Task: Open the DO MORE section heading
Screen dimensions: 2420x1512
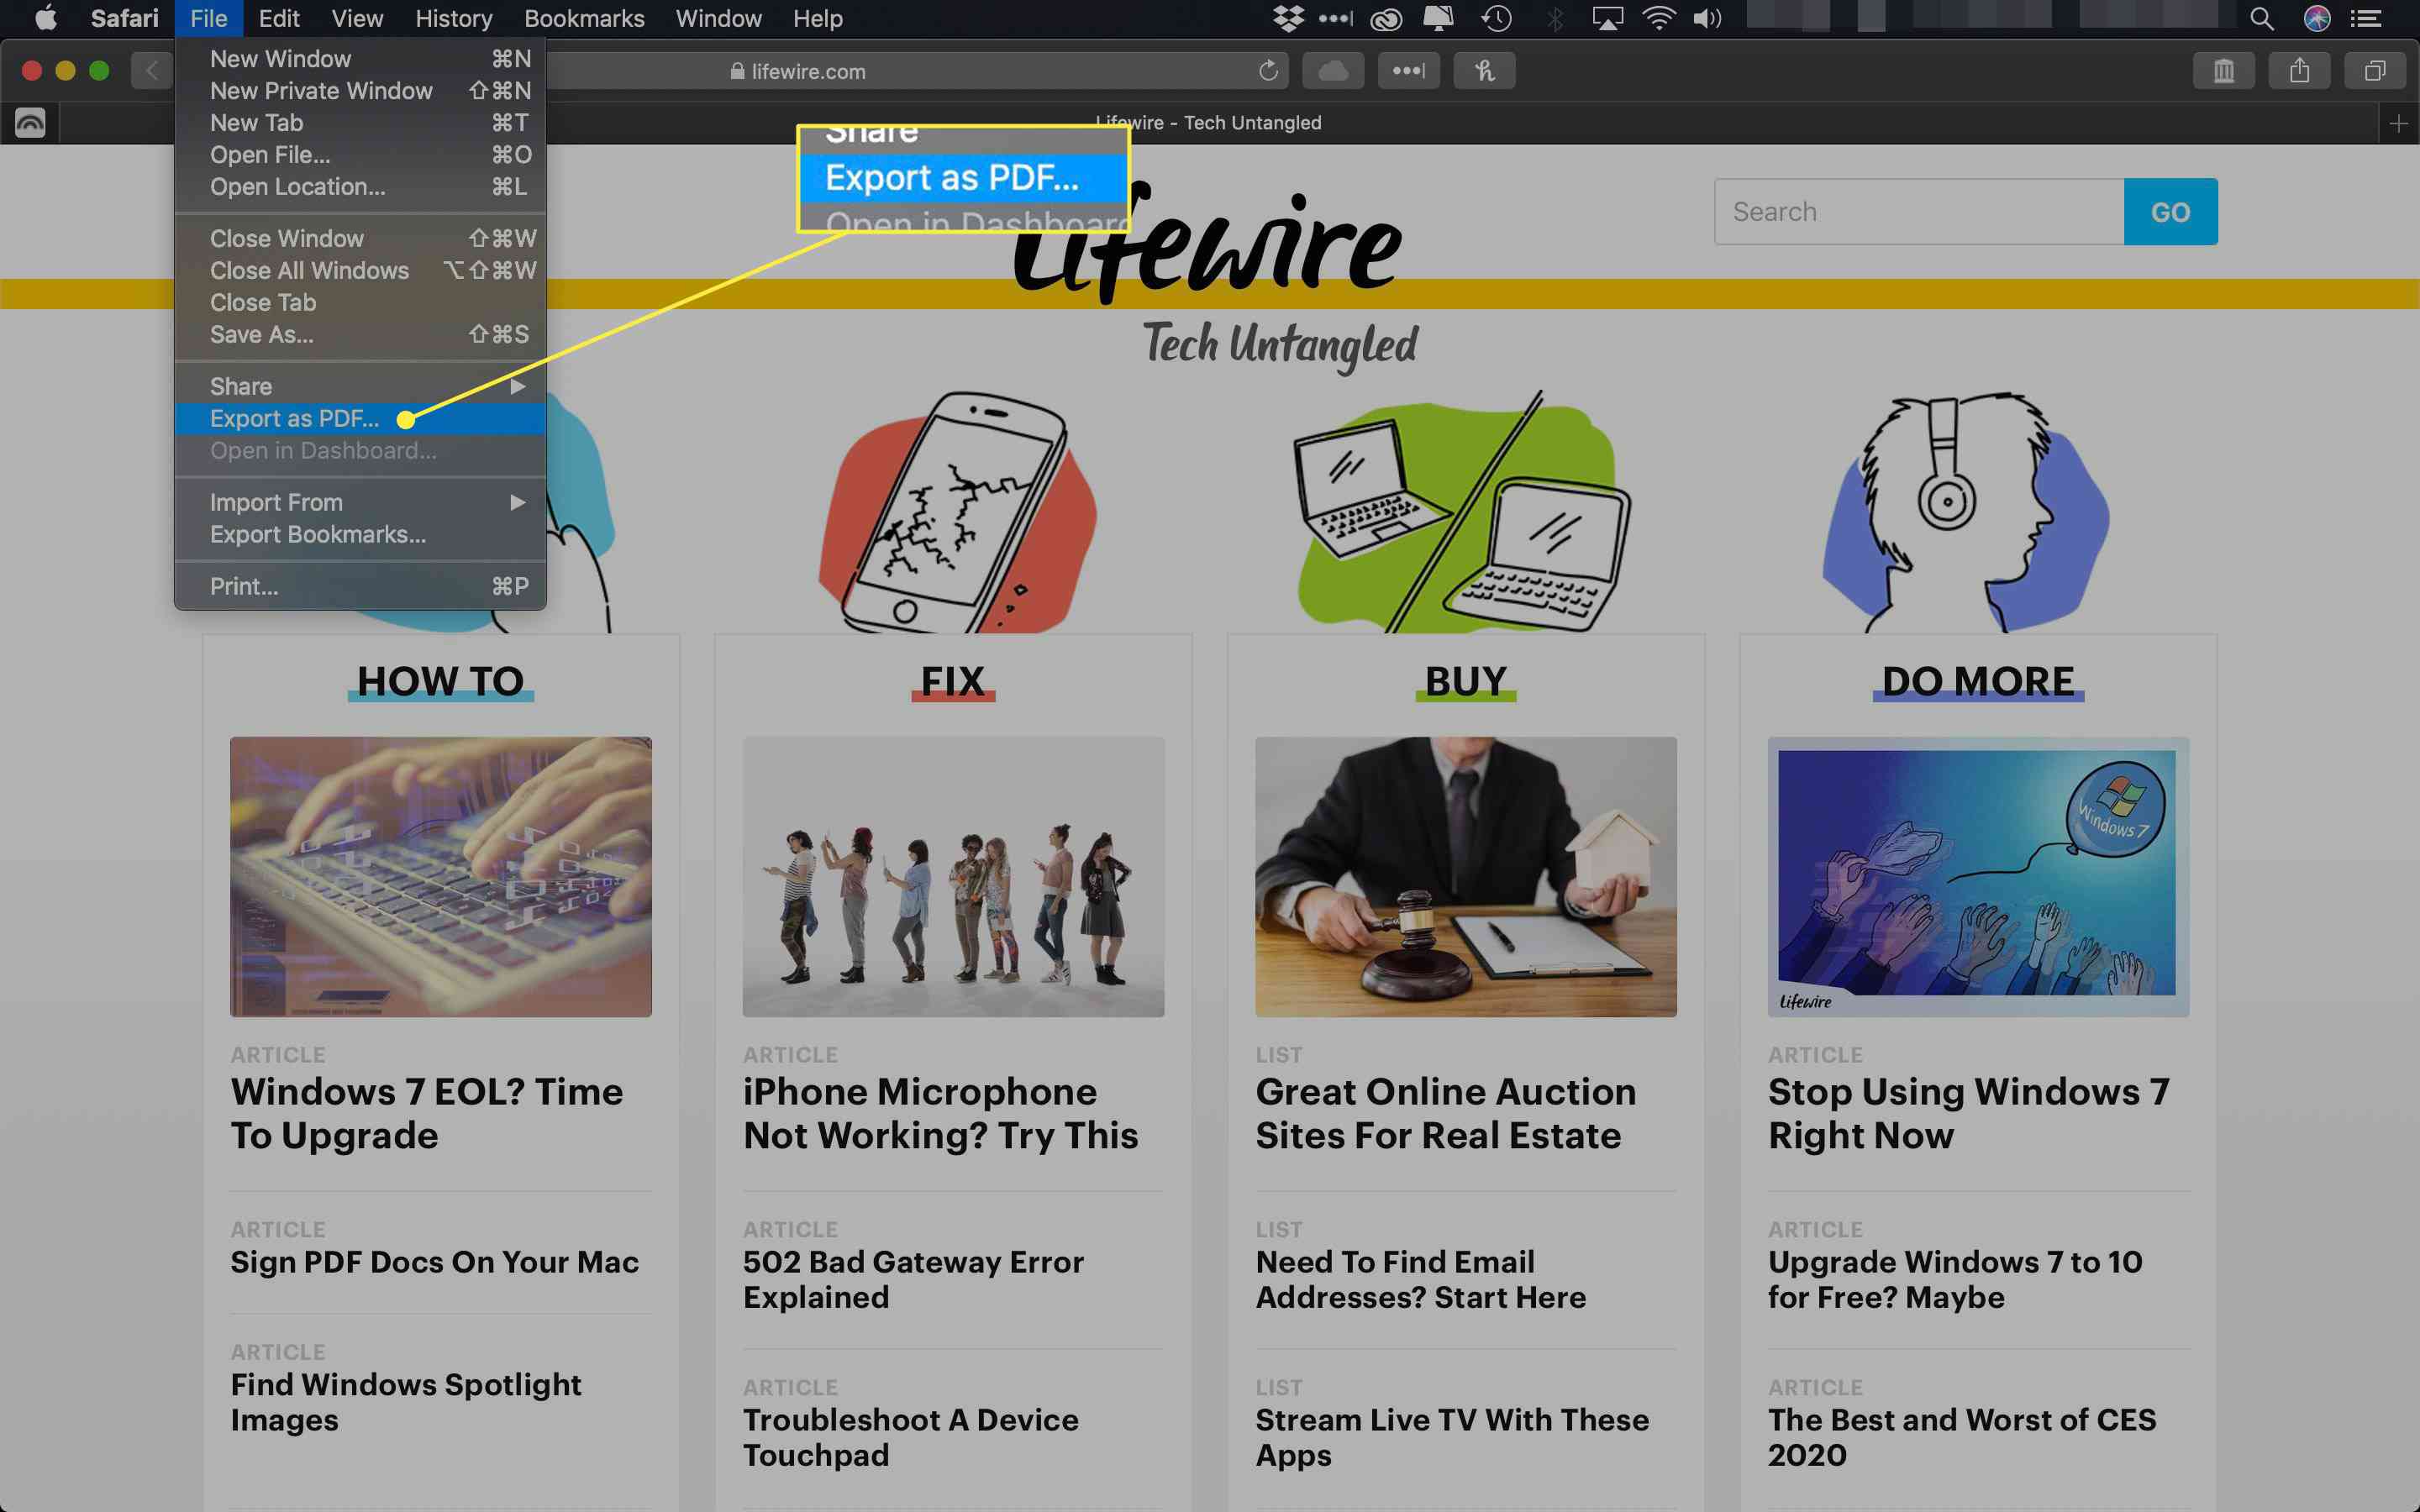Action: (x=1978, y=681)
